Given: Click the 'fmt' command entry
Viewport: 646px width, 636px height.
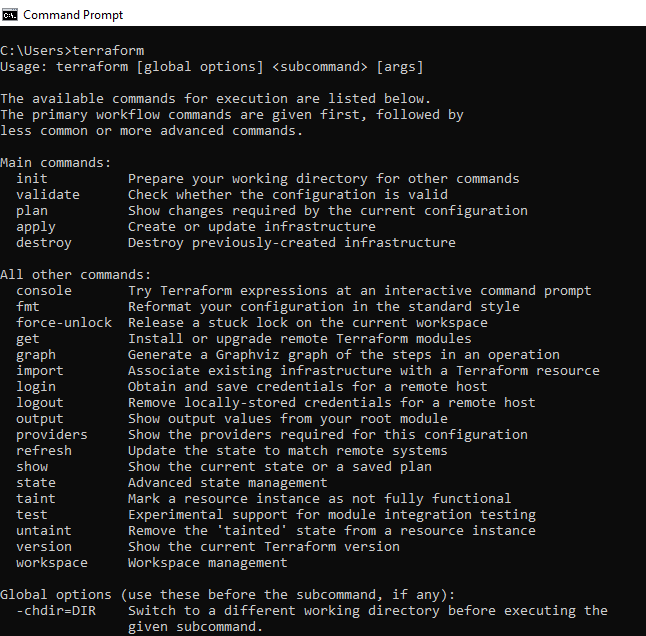Looking at the screenshot, I should coord(28,306).
